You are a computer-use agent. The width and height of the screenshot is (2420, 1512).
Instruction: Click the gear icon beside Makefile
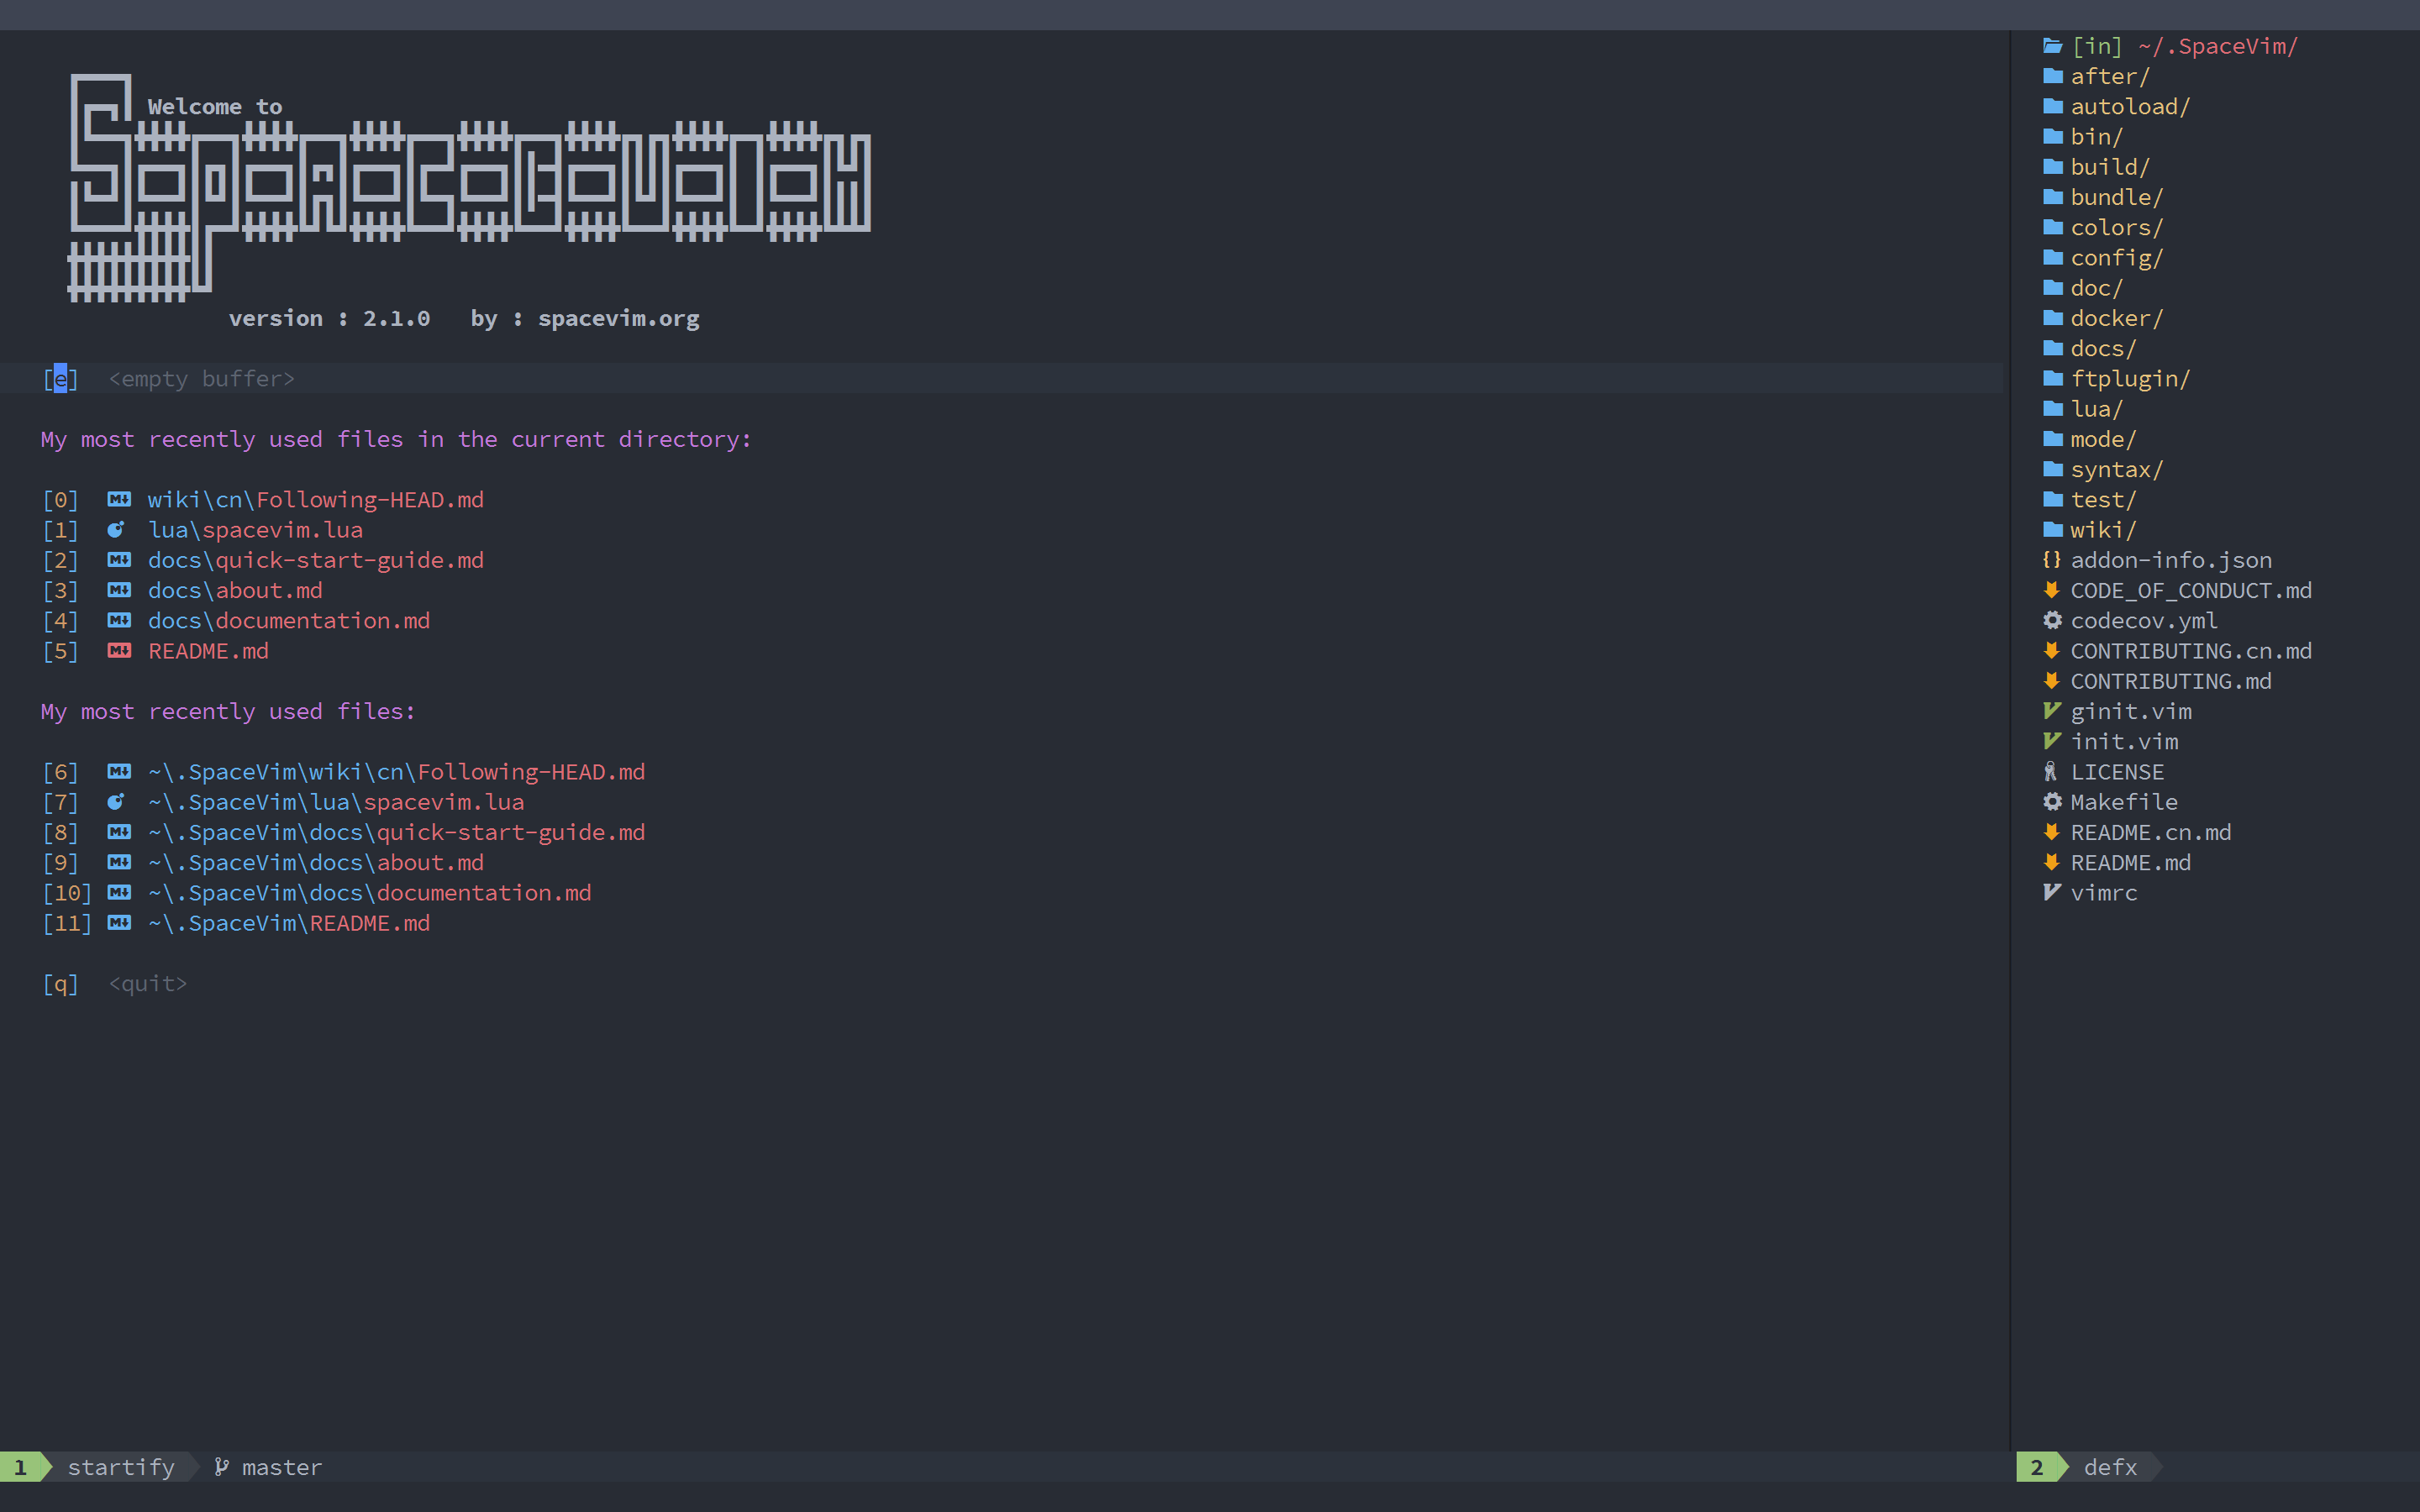(x=2052, y=802)
